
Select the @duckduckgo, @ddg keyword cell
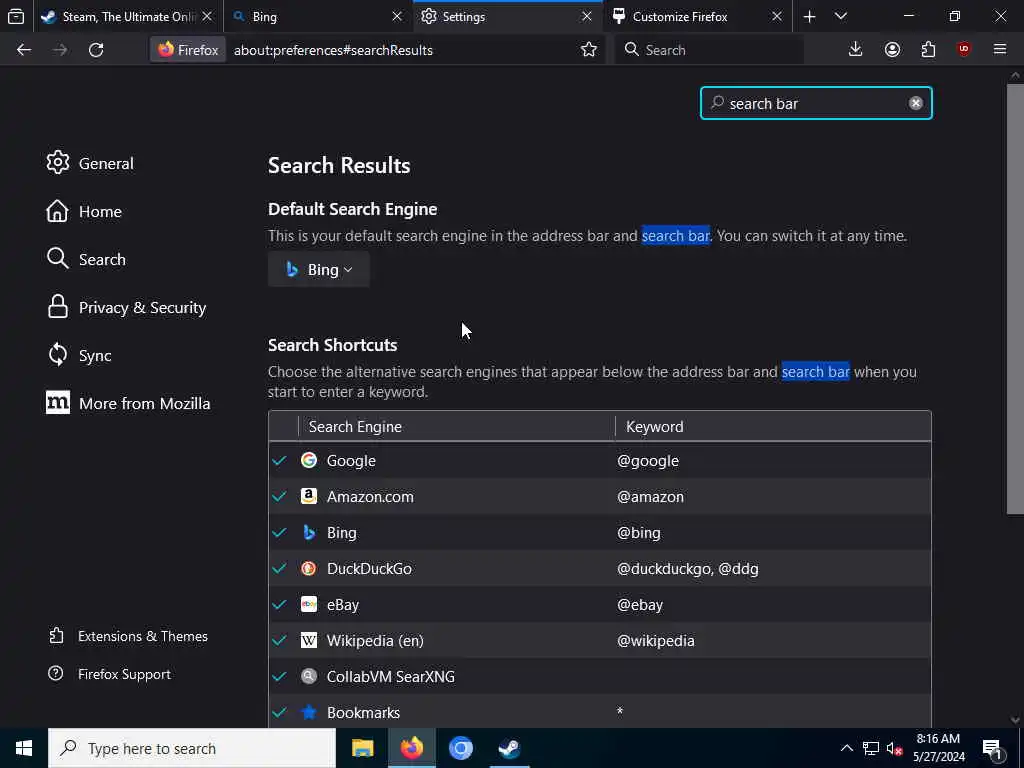688,569
